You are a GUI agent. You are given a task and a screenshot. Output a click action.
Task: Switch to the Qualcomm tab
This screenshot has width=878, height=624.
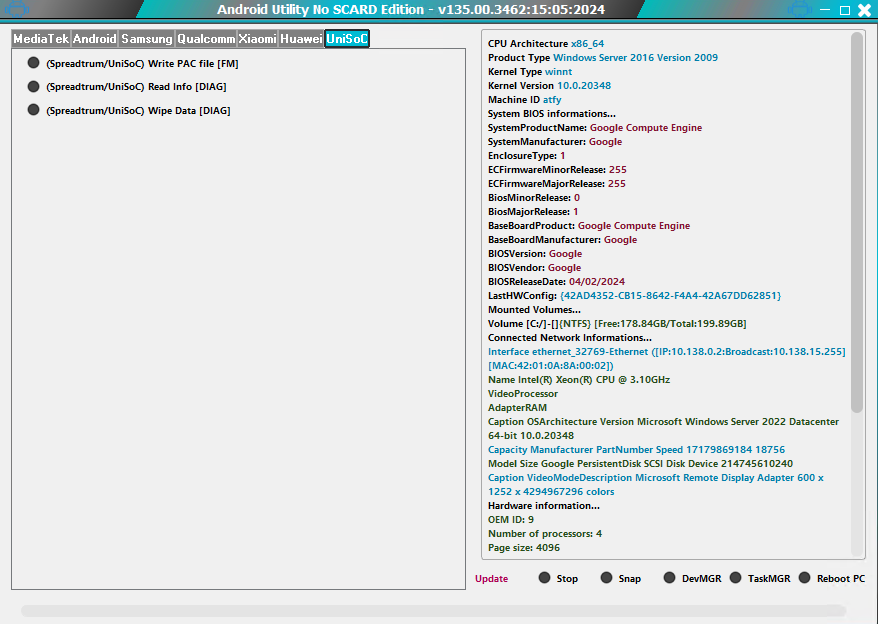point(206,39)
